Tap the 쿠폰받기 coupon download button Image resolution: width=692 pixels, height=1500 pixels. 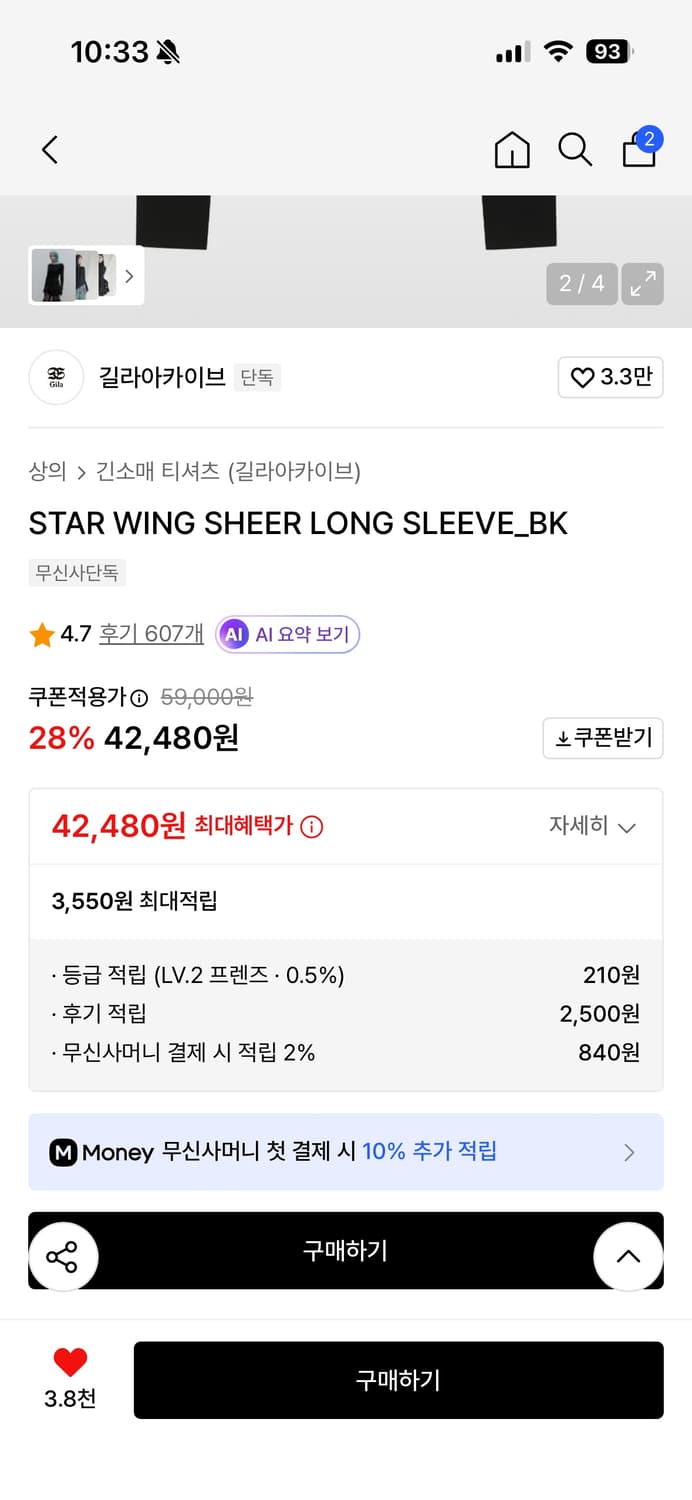pos(602,738)
